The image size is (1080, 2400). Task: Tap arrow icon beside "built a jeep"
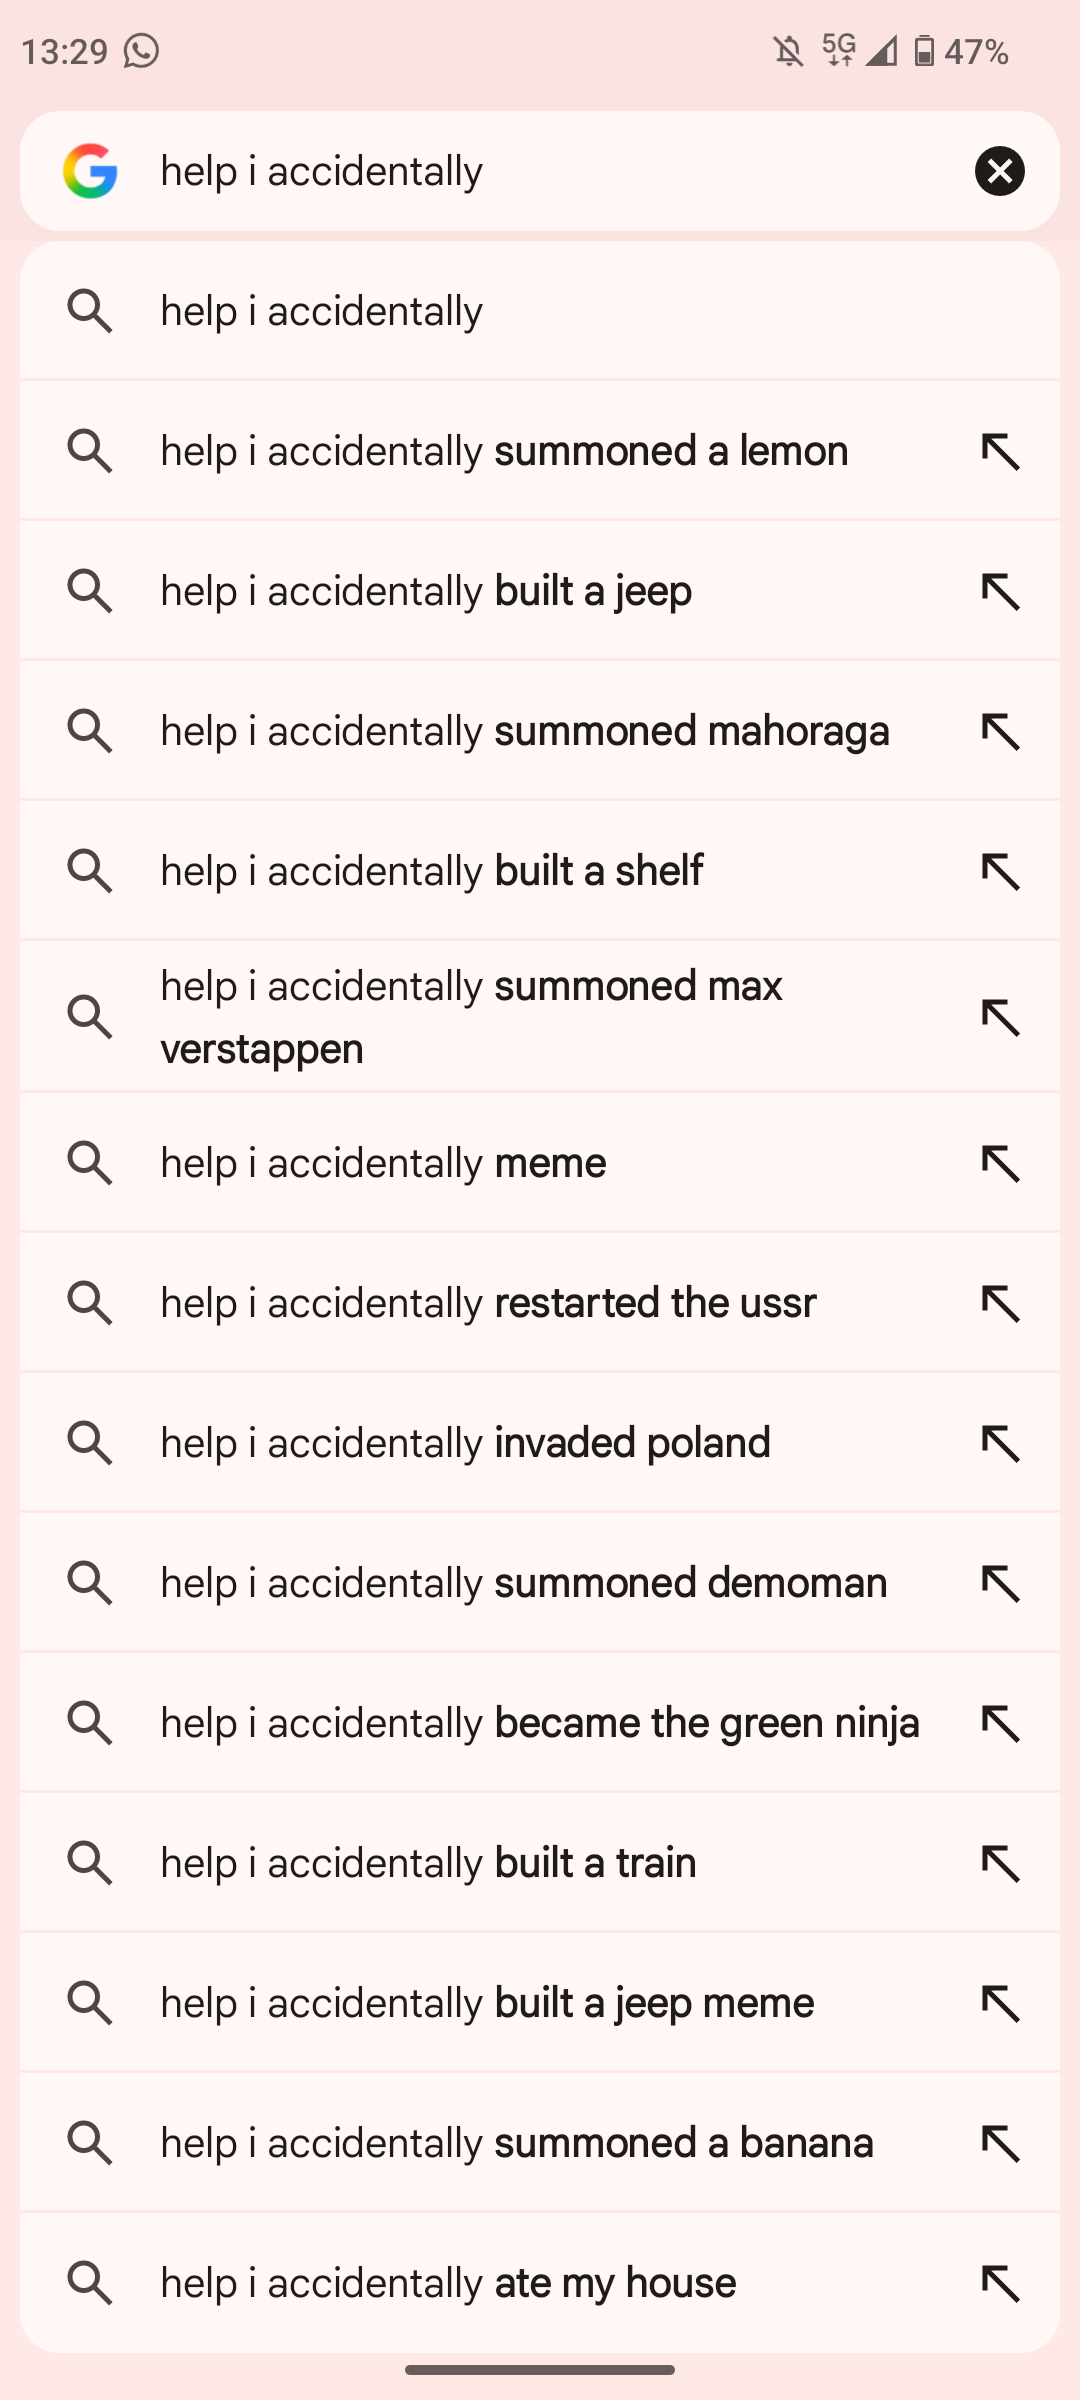coord(1000,592)
